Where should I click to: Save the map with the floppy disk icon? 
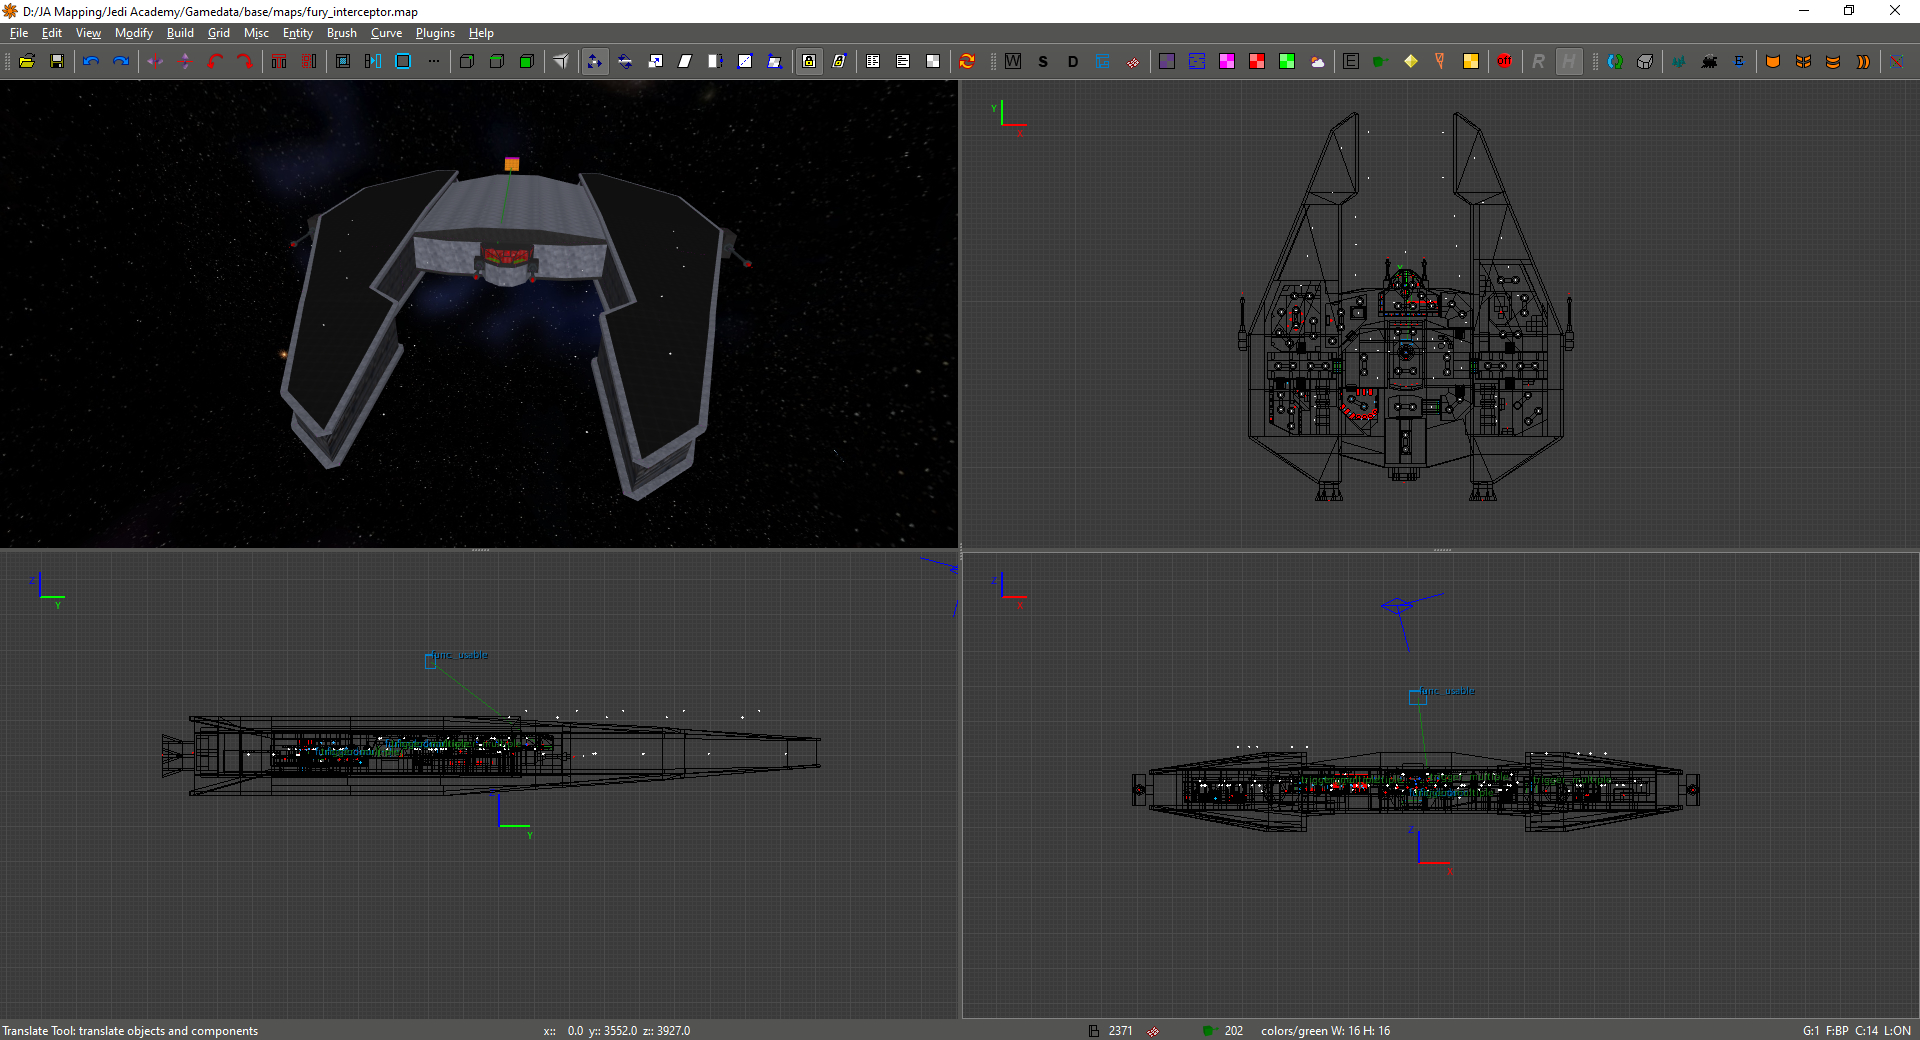(57, 61)
